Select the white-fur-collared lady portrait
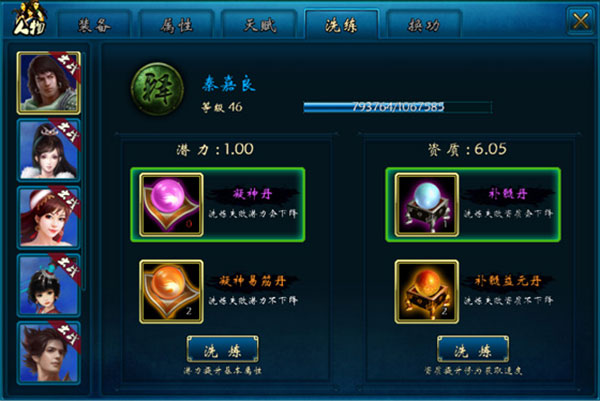Image resolution: width=600 pixels, height=401 pixels. click(49, 150)
